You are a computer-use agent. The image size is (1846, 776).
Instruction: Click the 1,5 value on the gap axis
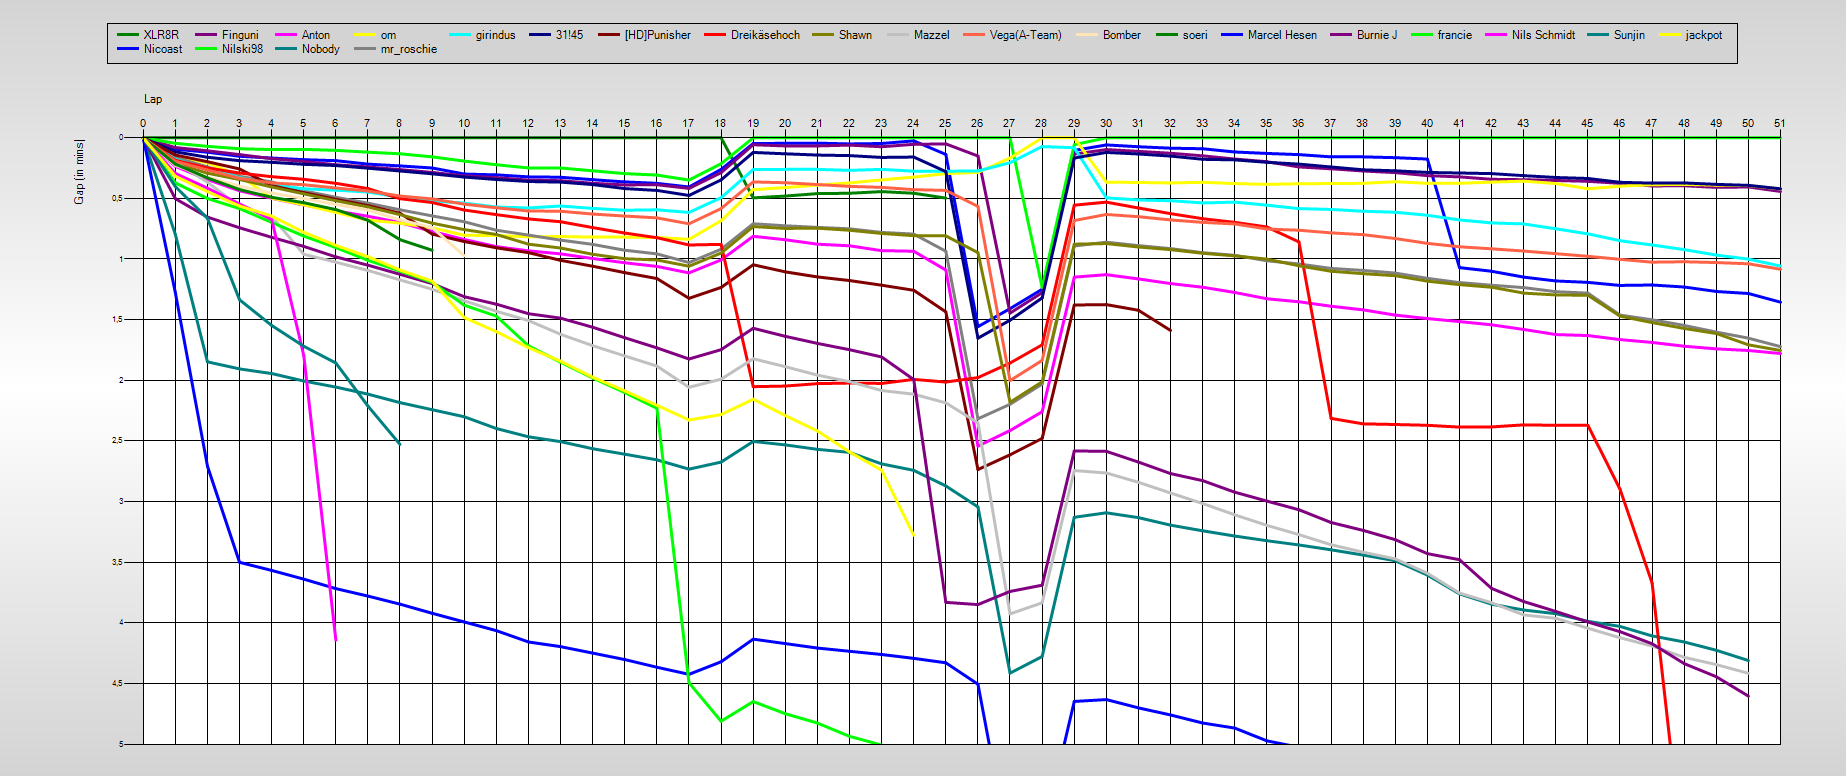[x=119, y=320]
